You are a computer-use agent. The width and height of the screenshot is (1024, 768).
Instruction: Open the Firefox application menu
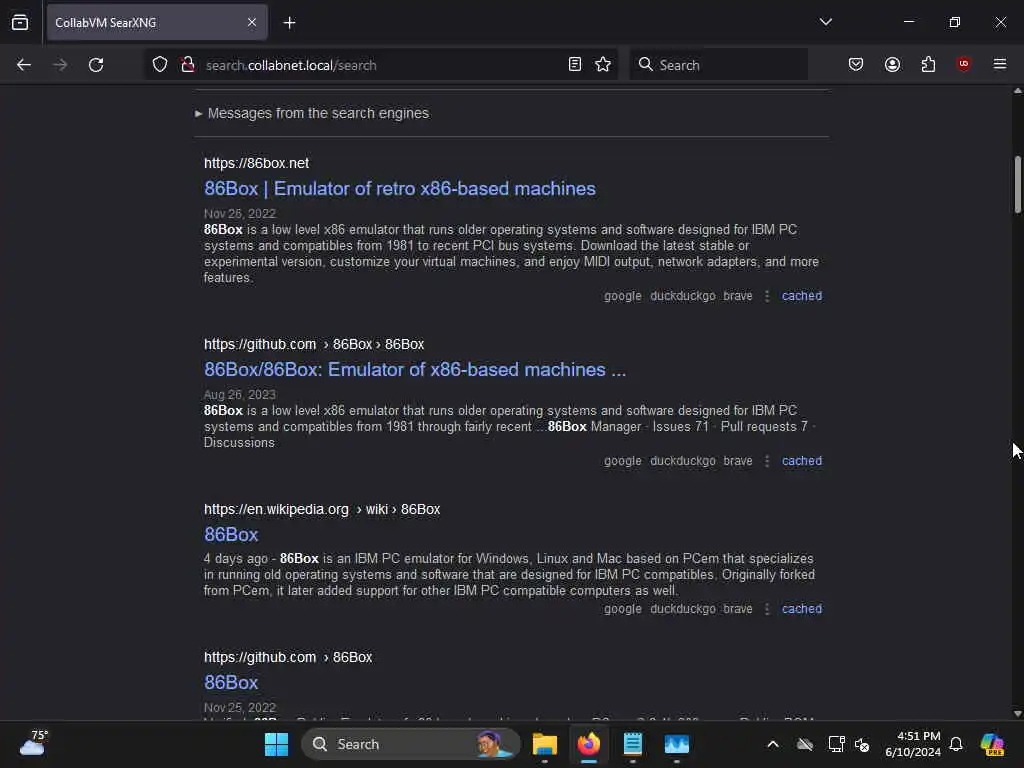click(x=1000, y=64)
